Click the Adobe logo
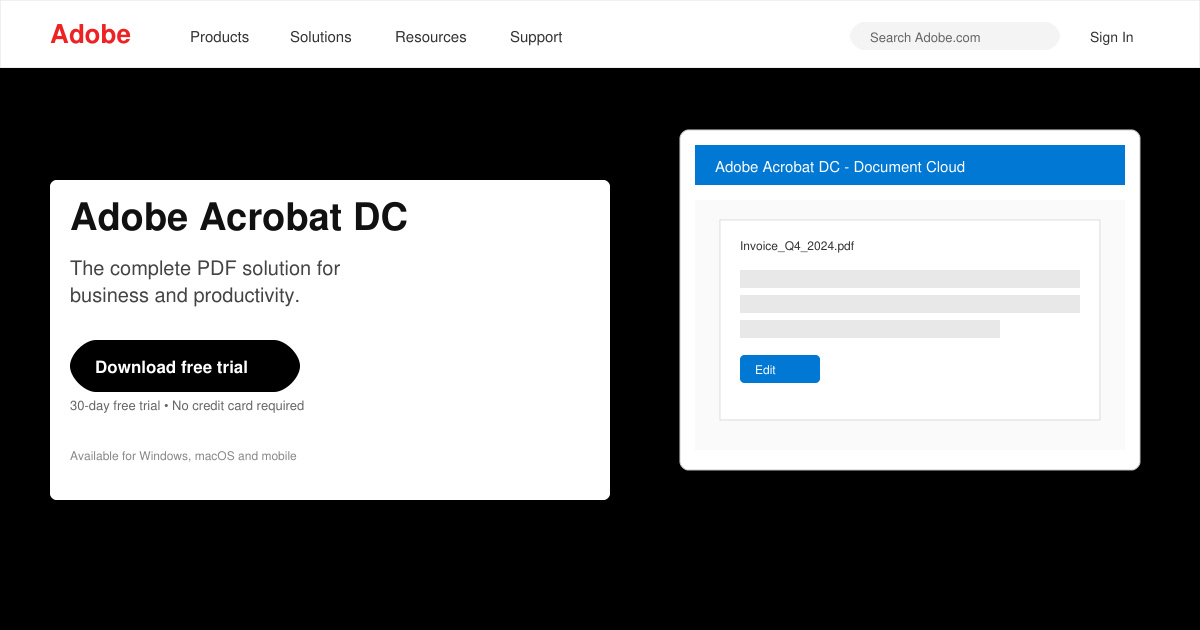The width and height of the screenshot is (1200, 630). 90,35
